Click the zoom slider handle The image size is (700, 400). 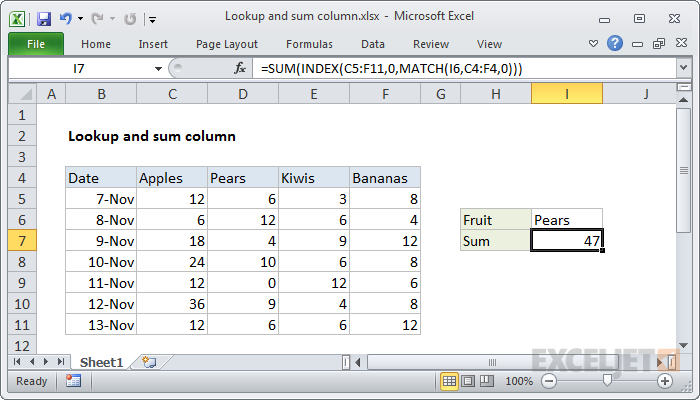coord(607,380)
